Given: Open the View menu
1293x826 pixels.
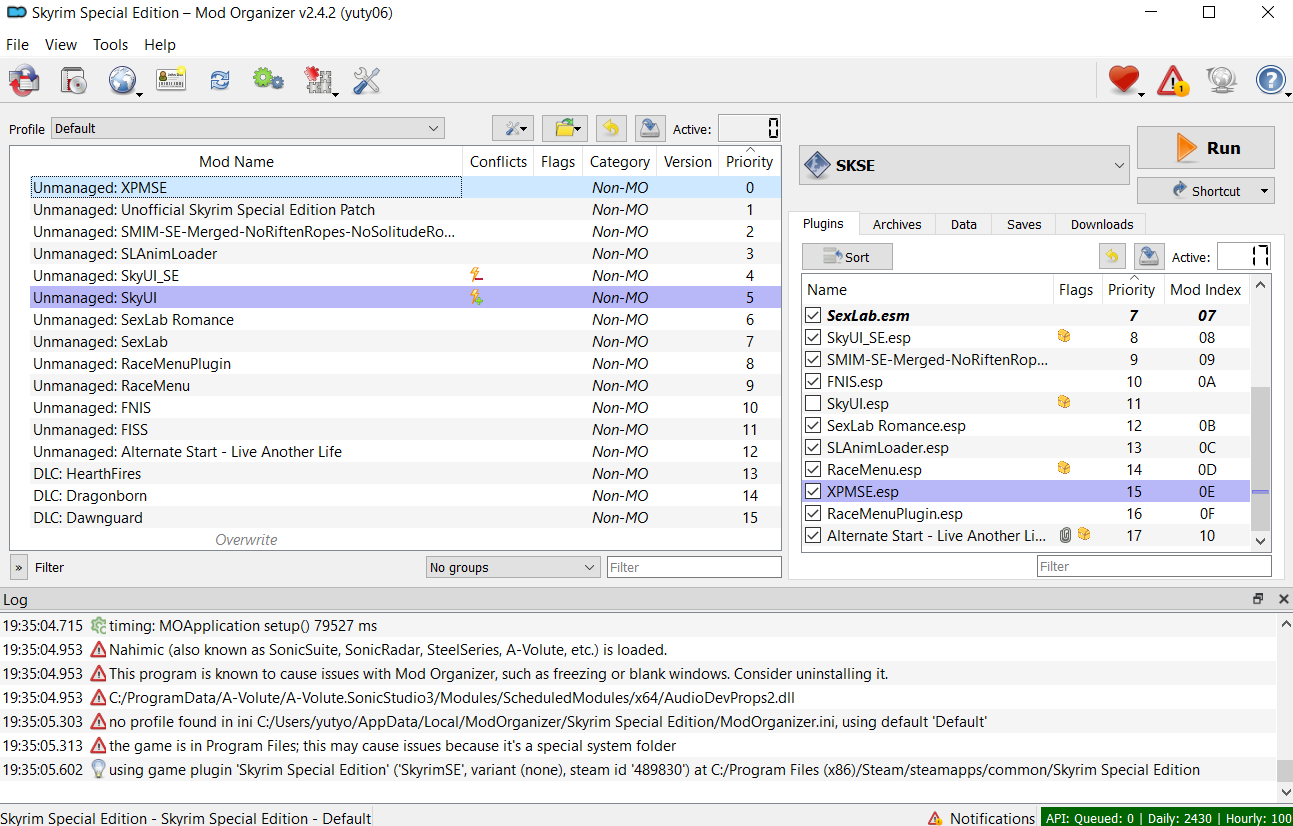Looking at the screenshot, I should 61,45.
